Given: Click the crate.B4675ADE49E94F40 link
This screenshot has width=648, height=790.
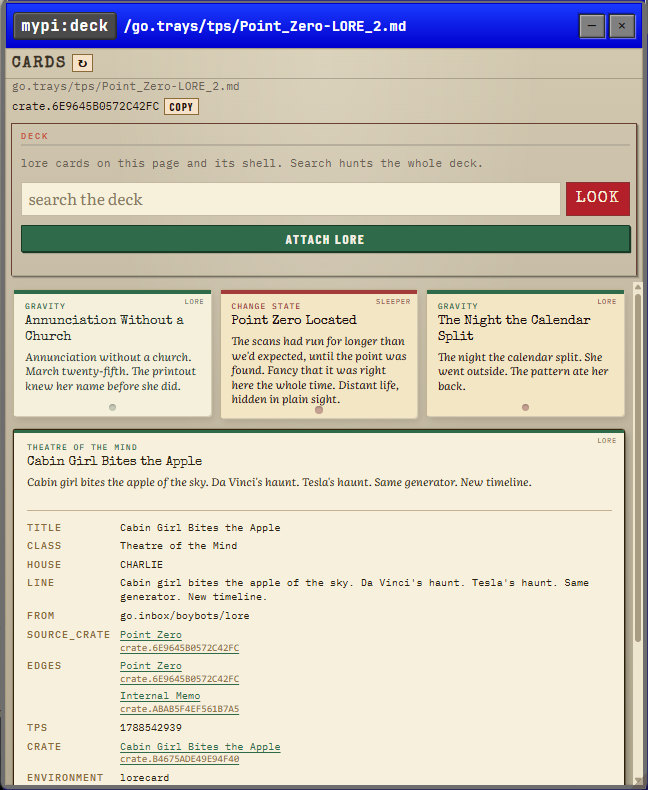Looking at the screenshot, I should [179, 759].
